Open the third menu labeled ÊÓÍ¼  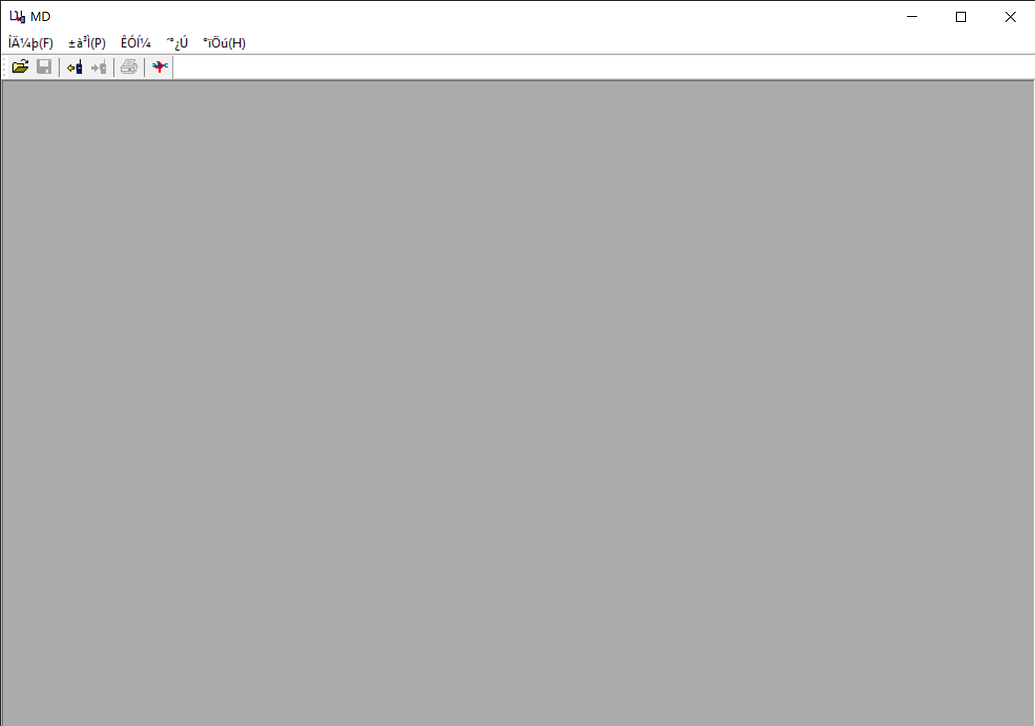click(136, 43)
